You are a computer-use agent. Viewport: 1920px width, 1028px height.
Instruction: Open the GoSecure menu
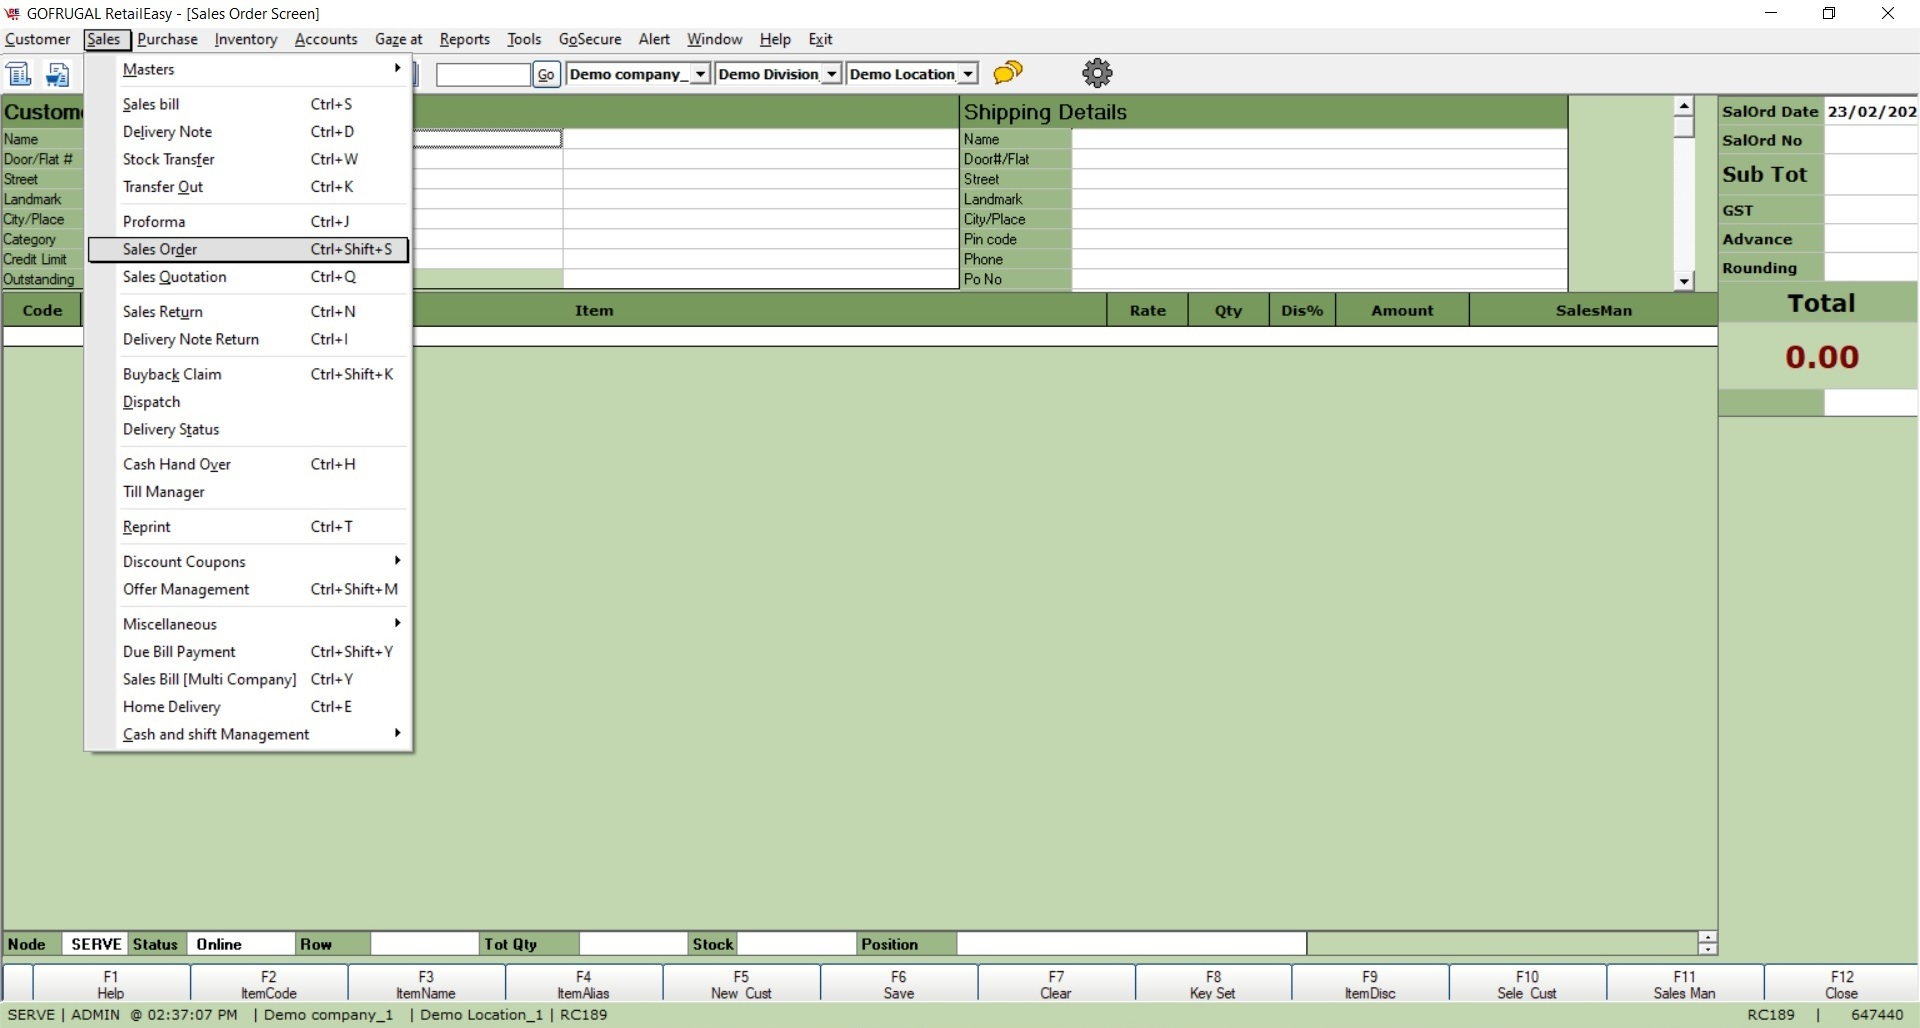tap(590, 39)
